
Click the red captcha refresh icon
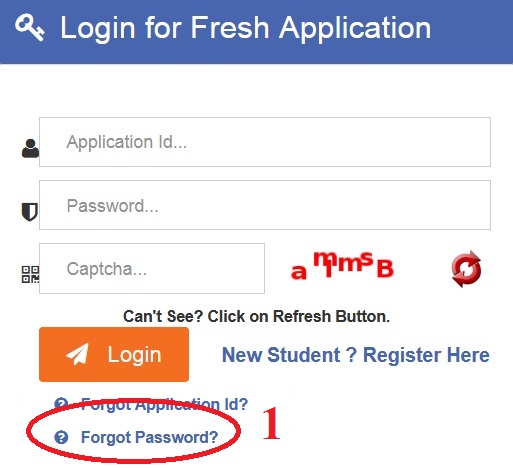466,269
